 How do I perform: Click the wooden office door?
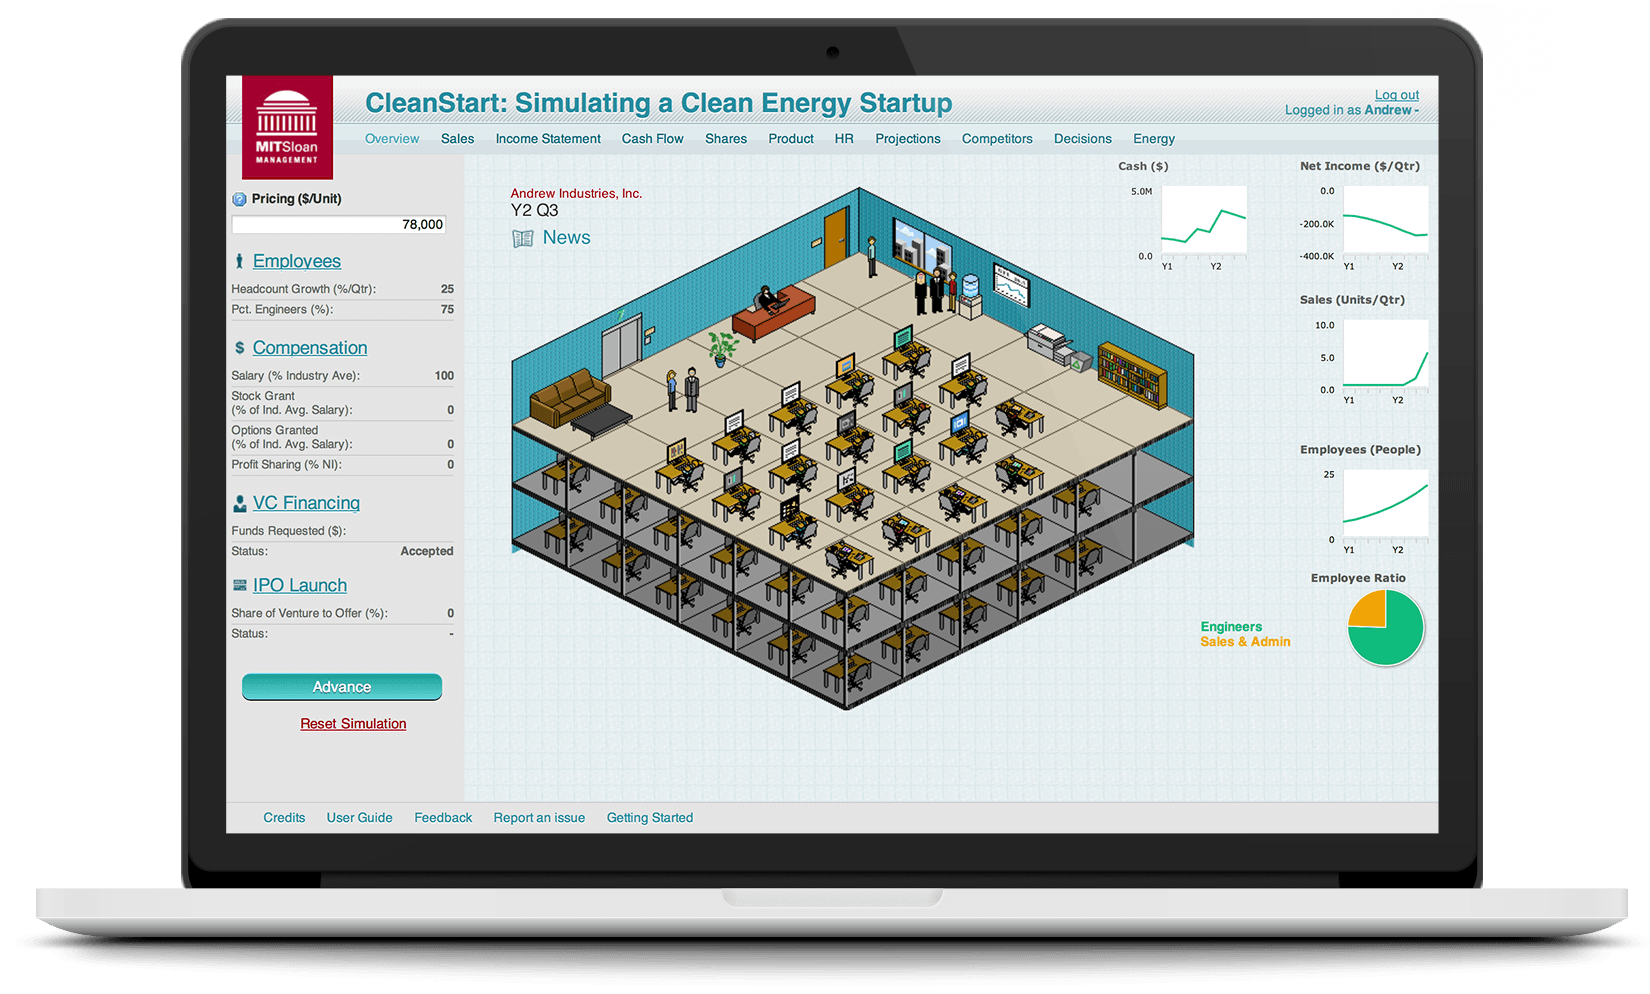[836, 237]
